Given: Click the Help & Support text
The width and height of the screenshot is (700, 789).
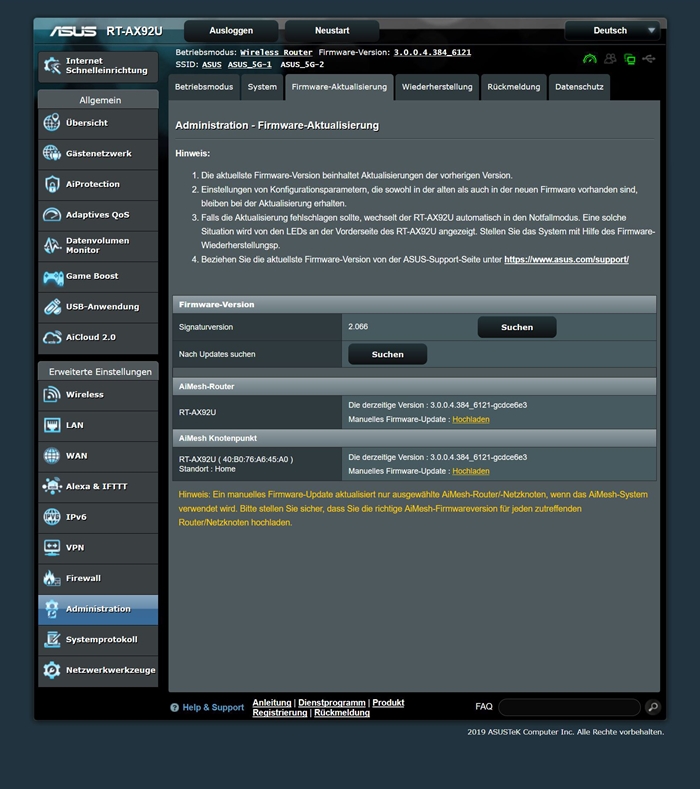Looking at the screenshot, I should point(213,707).
